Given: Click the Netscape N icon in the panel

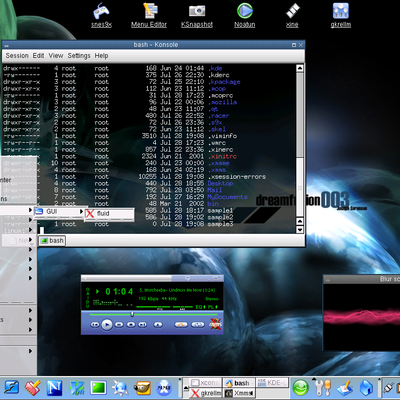Looking at the screenshot, I should (x=54, y=388).
